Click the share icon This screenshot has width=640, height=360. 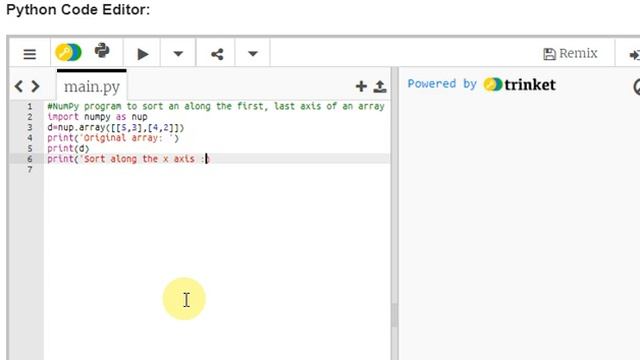tap(217, 54)
